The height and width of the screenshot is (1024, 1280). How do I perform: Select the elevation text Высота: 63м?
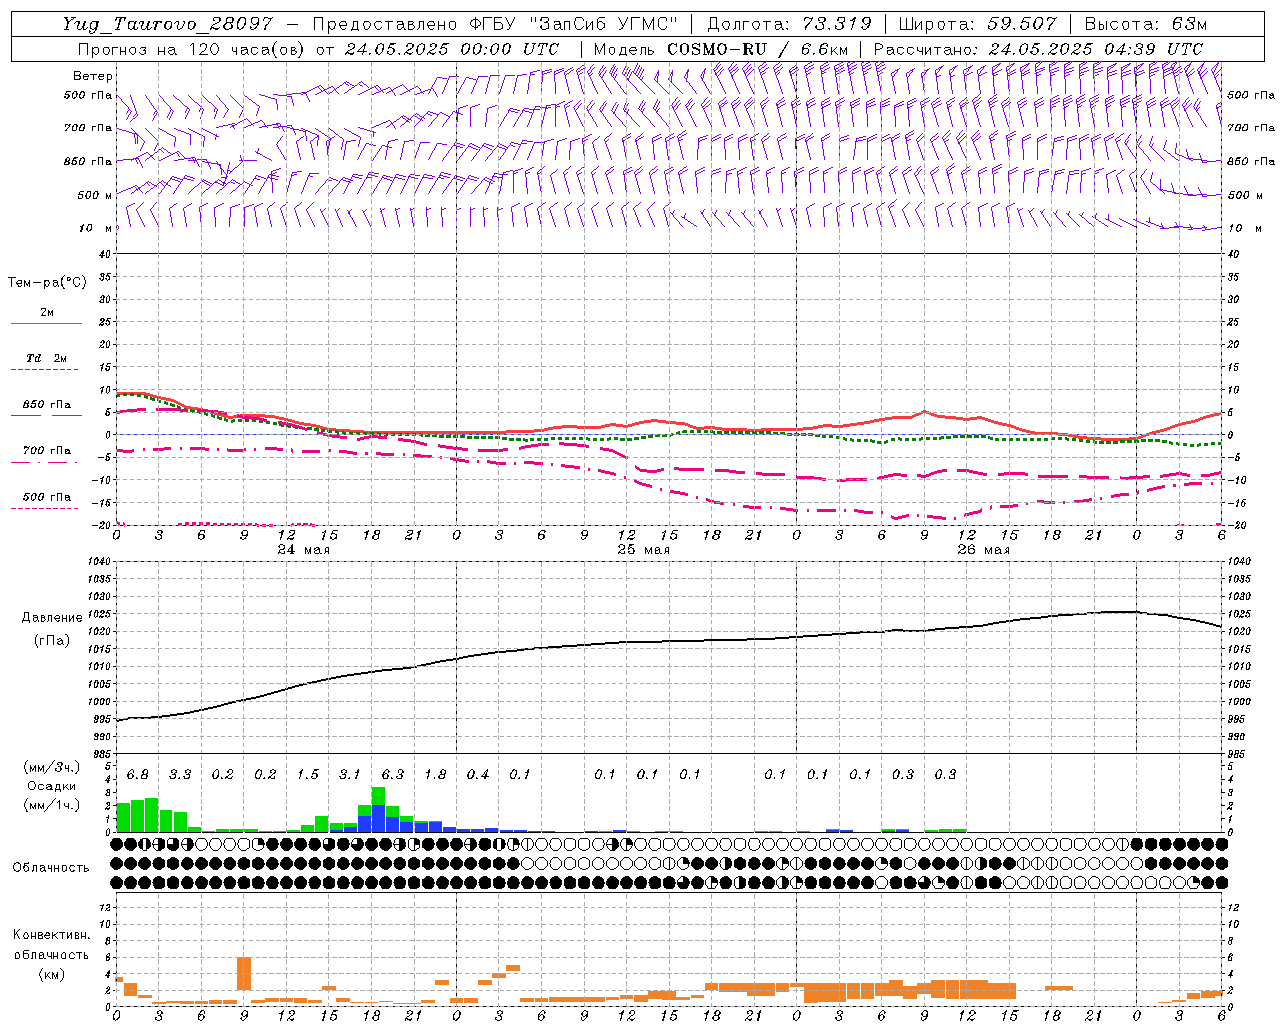(1146, 24)
